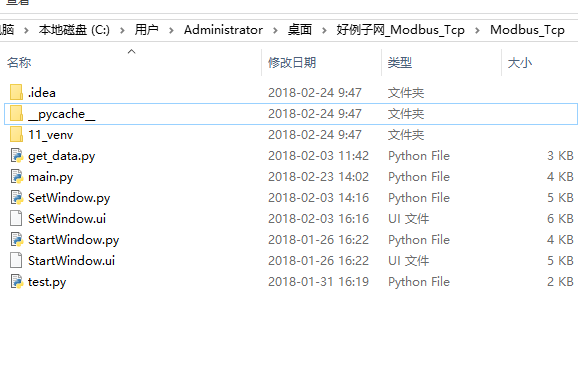578x374 pixels.
Task: Click the test.py Python file icon
Action: (x=17, y=282)
